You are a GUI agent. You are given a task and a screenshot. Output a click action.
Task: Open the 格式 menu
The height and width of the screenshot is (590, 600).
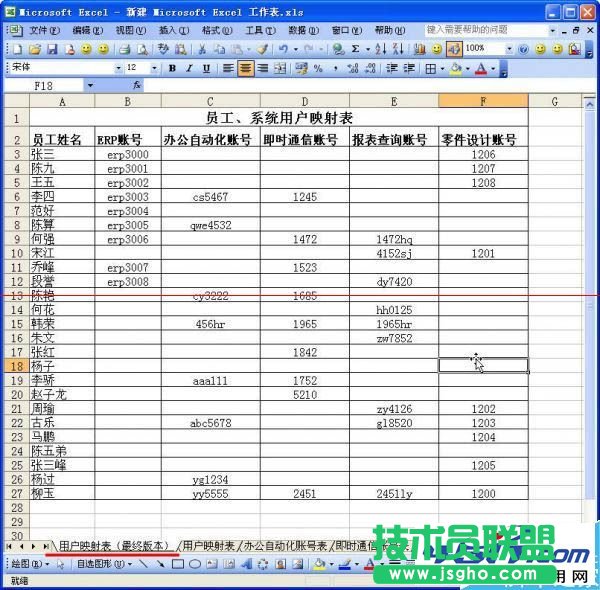(x=211, y=30)
